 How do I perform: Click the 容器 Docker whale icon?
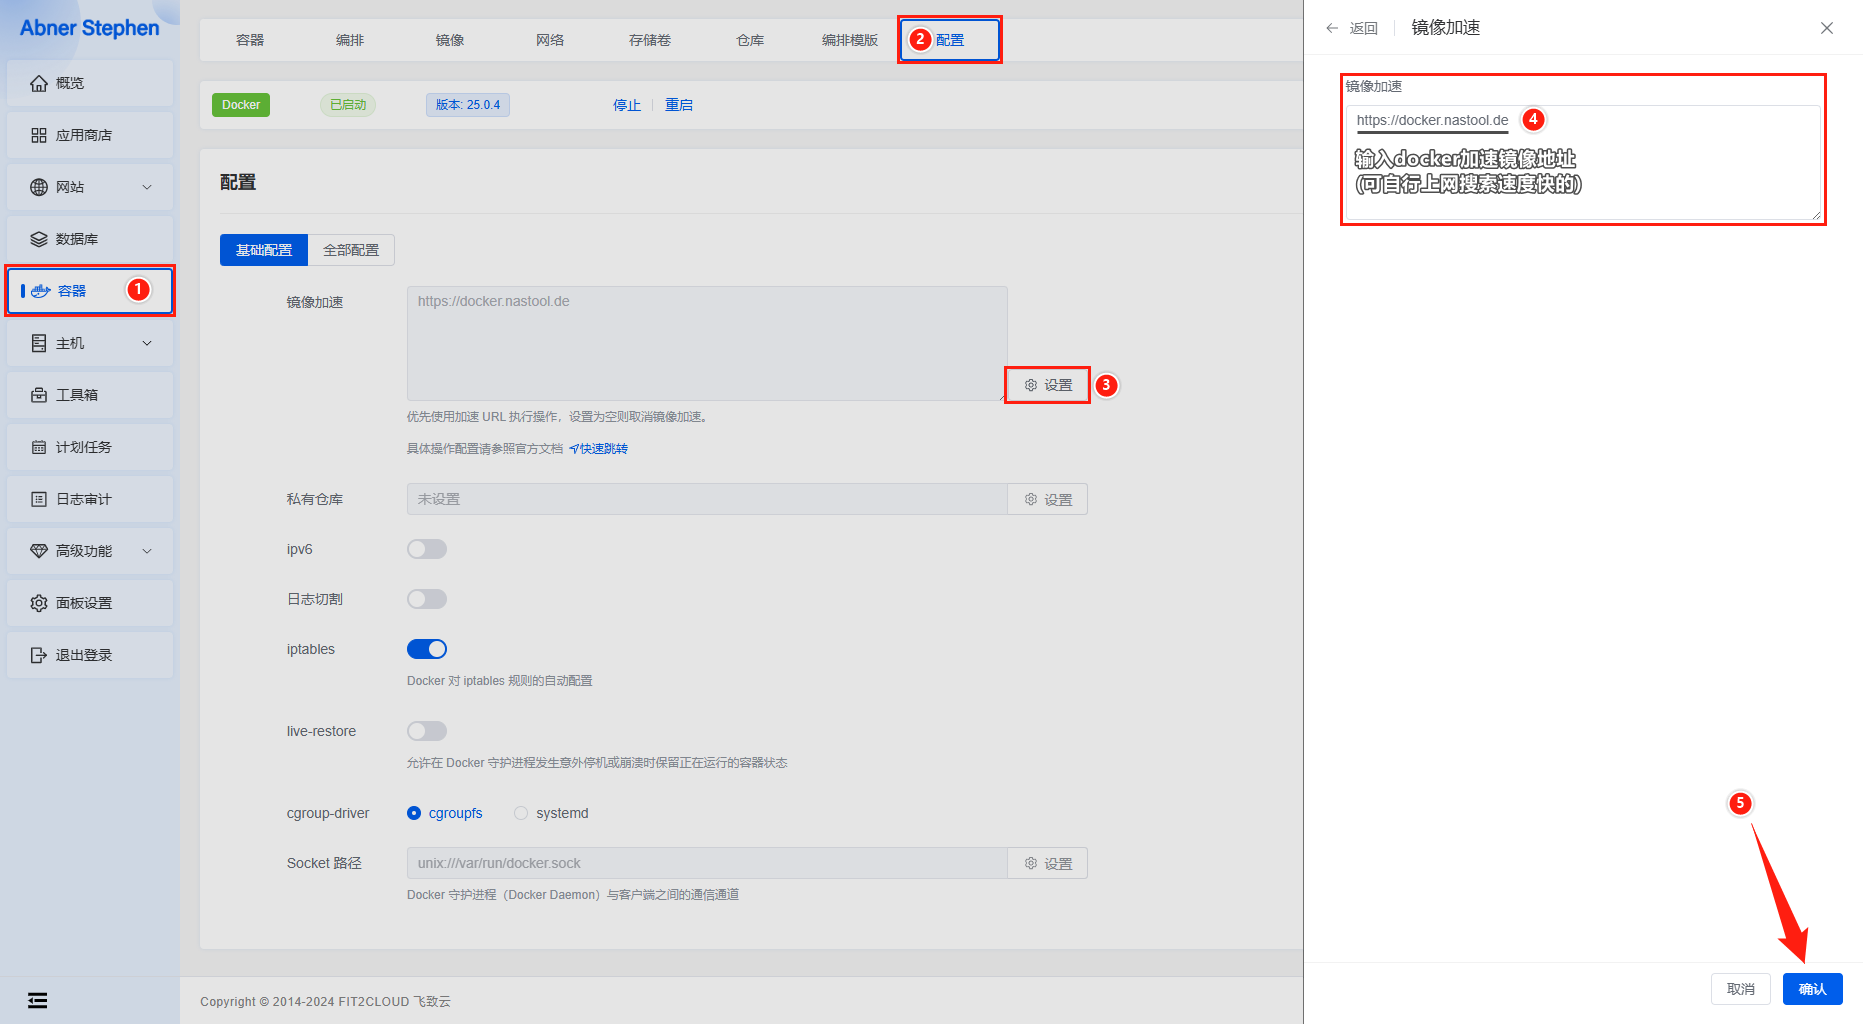[41, 291]
